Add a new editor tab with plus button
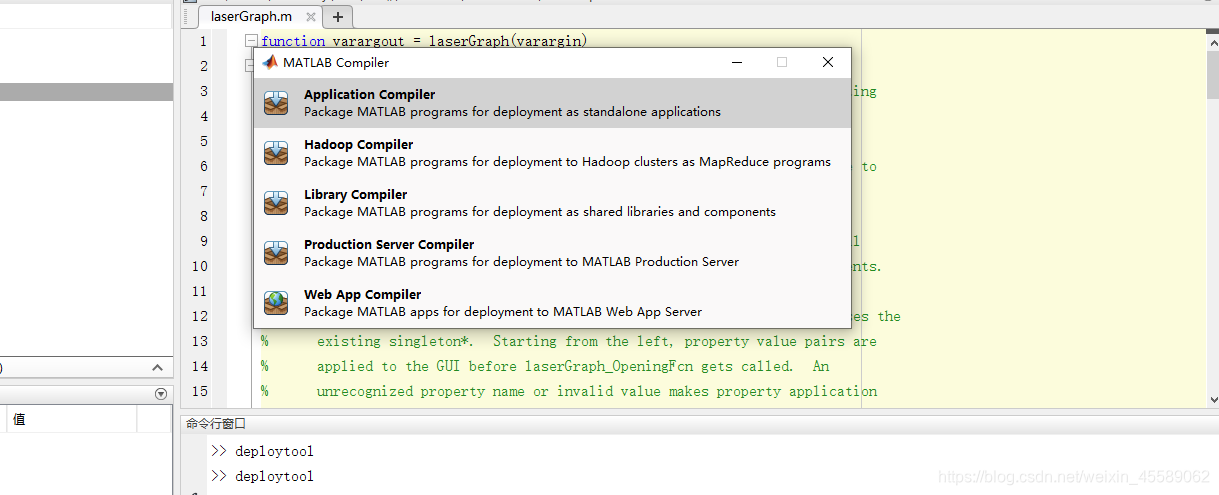This screenshot has width=1219, height=495. (338, 17)
